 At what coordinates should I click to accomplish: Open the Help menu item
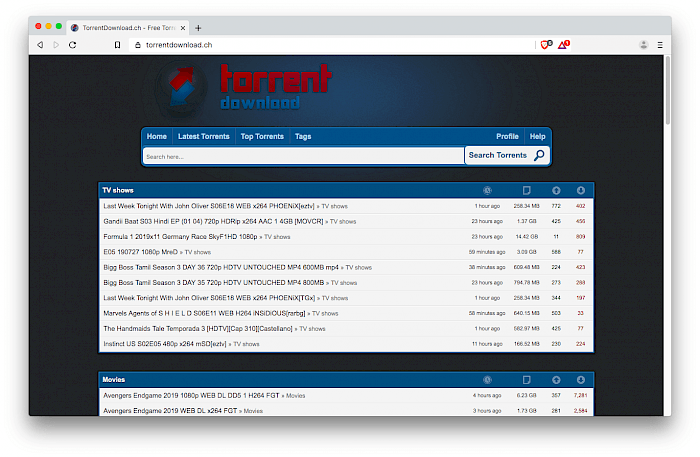pos(538,137)
